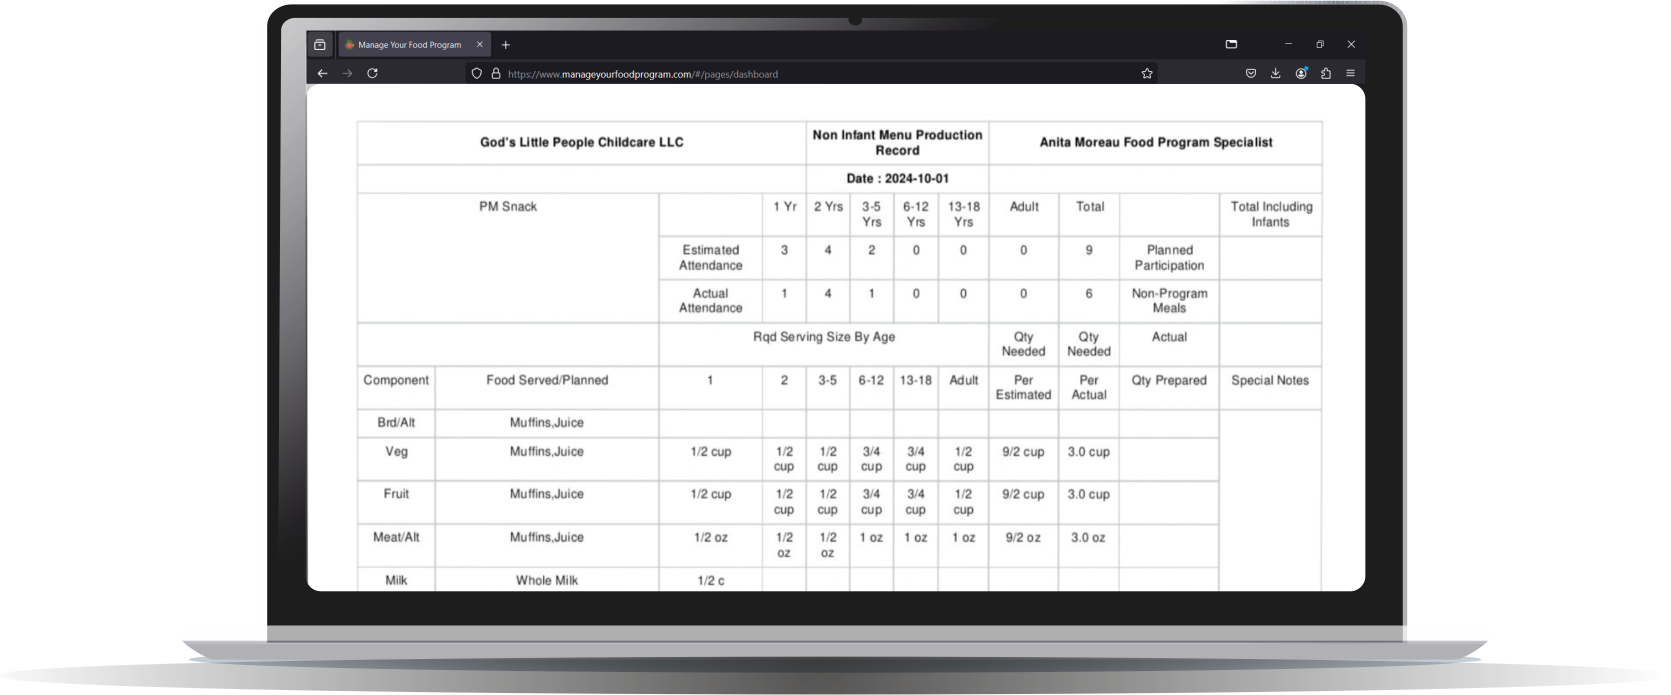Click the sidebar toggle icon in title bar
Image resolution: width=1671 pixels, height=695 pixels.
point(1231,44)
